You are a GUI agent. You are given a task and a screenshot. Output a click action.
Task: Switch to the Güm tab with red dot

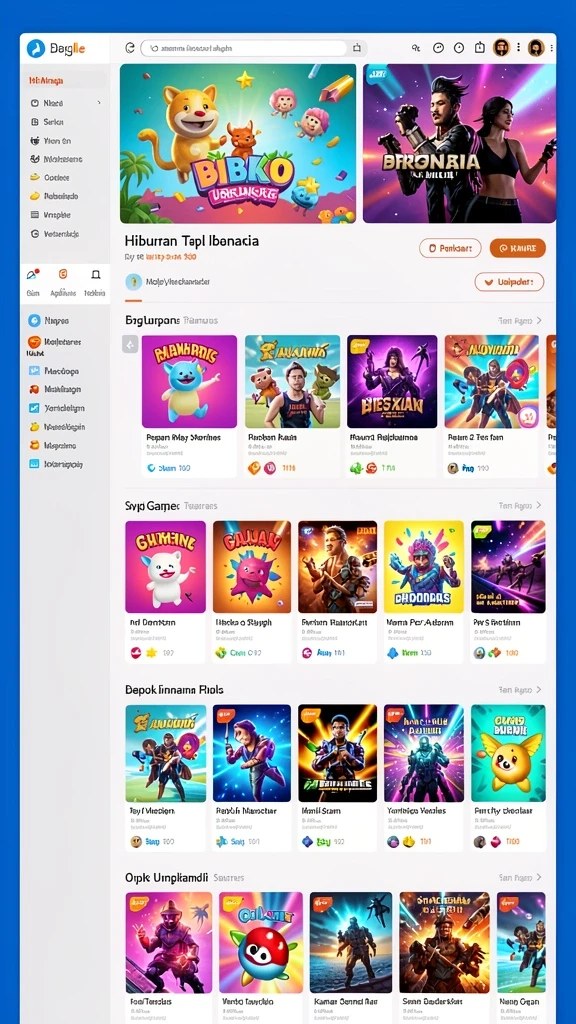[33, 283]
